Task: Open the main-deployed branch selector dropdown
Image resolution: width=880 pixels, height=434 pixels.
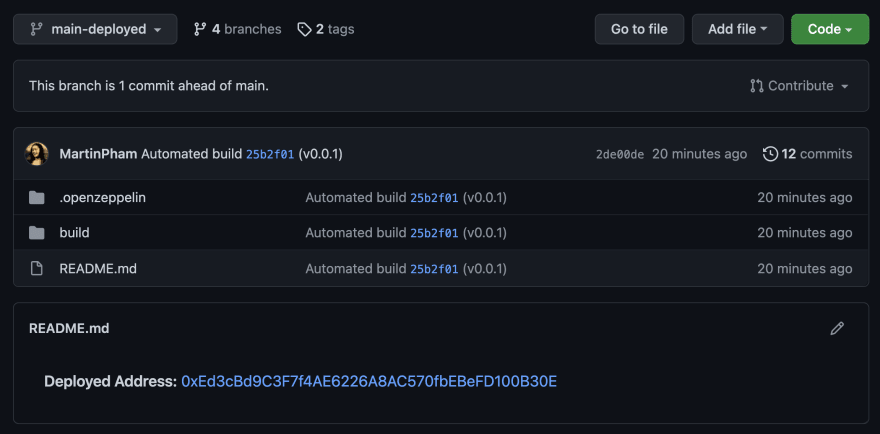Action: (95, 29)
